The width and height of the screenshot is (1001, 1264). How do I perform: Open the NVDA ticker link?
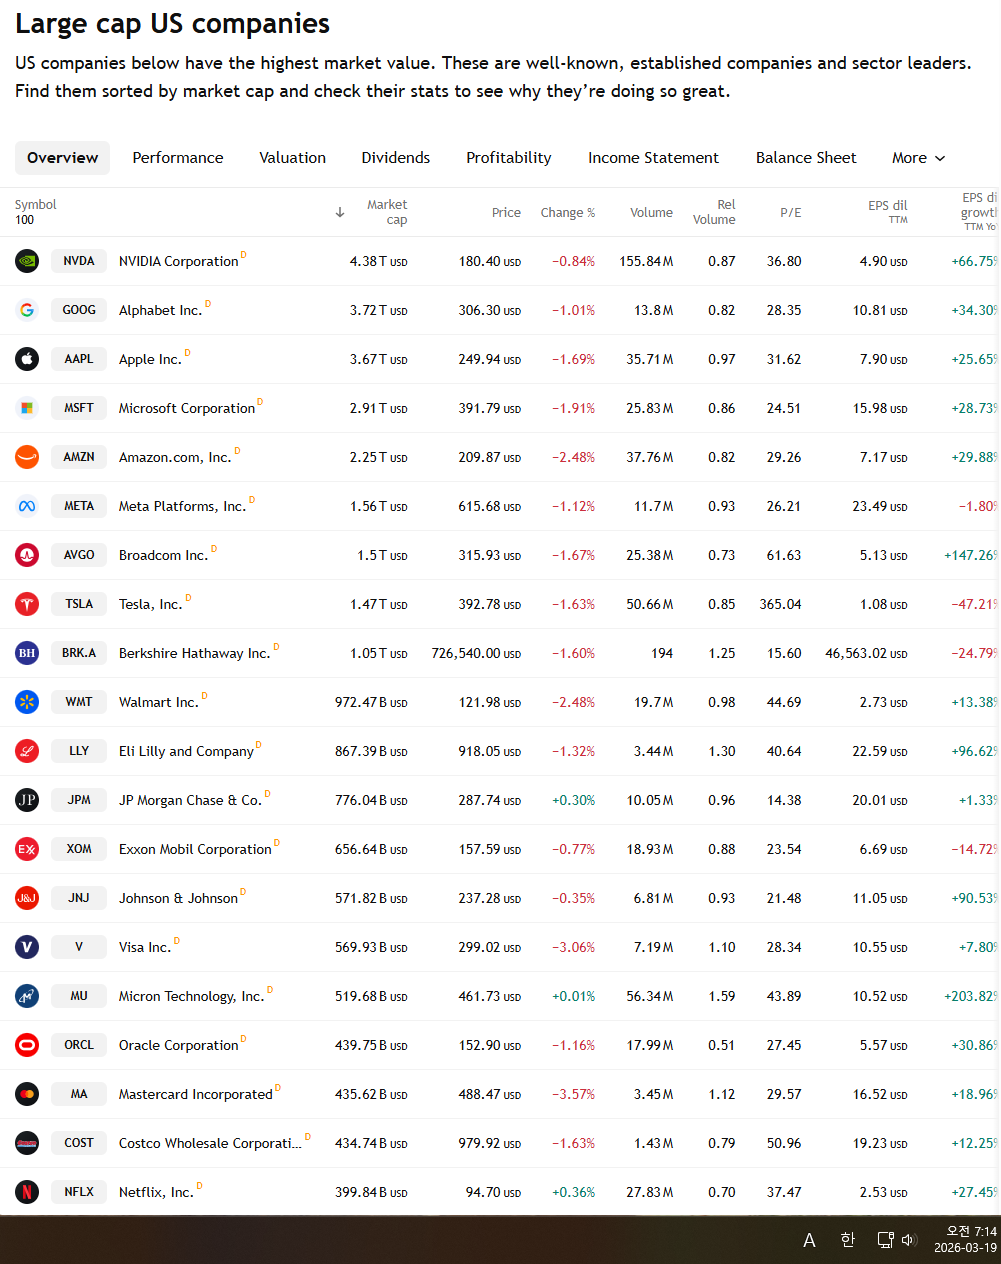tap(79, 261)
